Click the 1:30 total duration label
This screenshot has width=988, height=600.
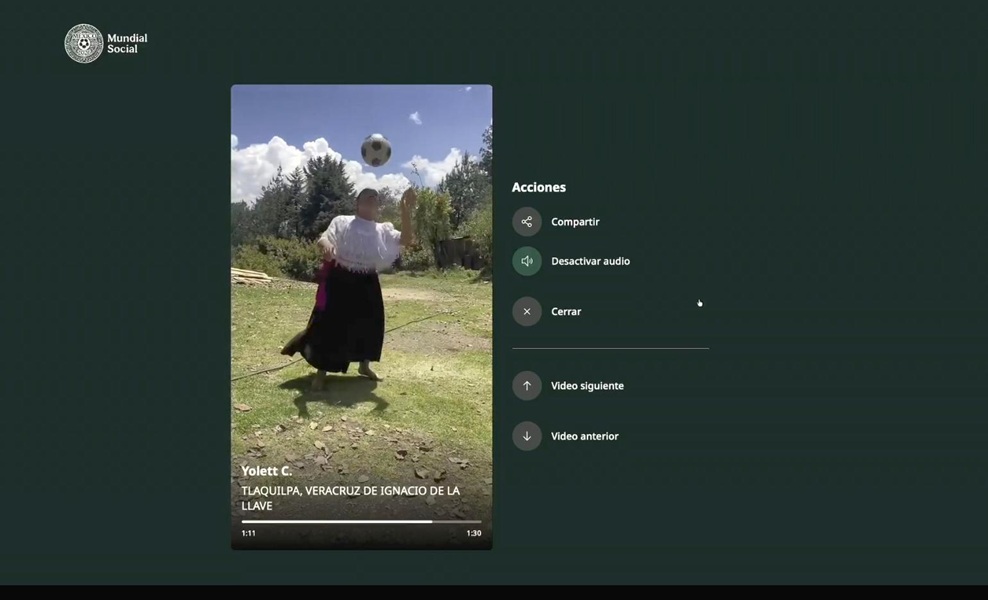click(473, 533)
